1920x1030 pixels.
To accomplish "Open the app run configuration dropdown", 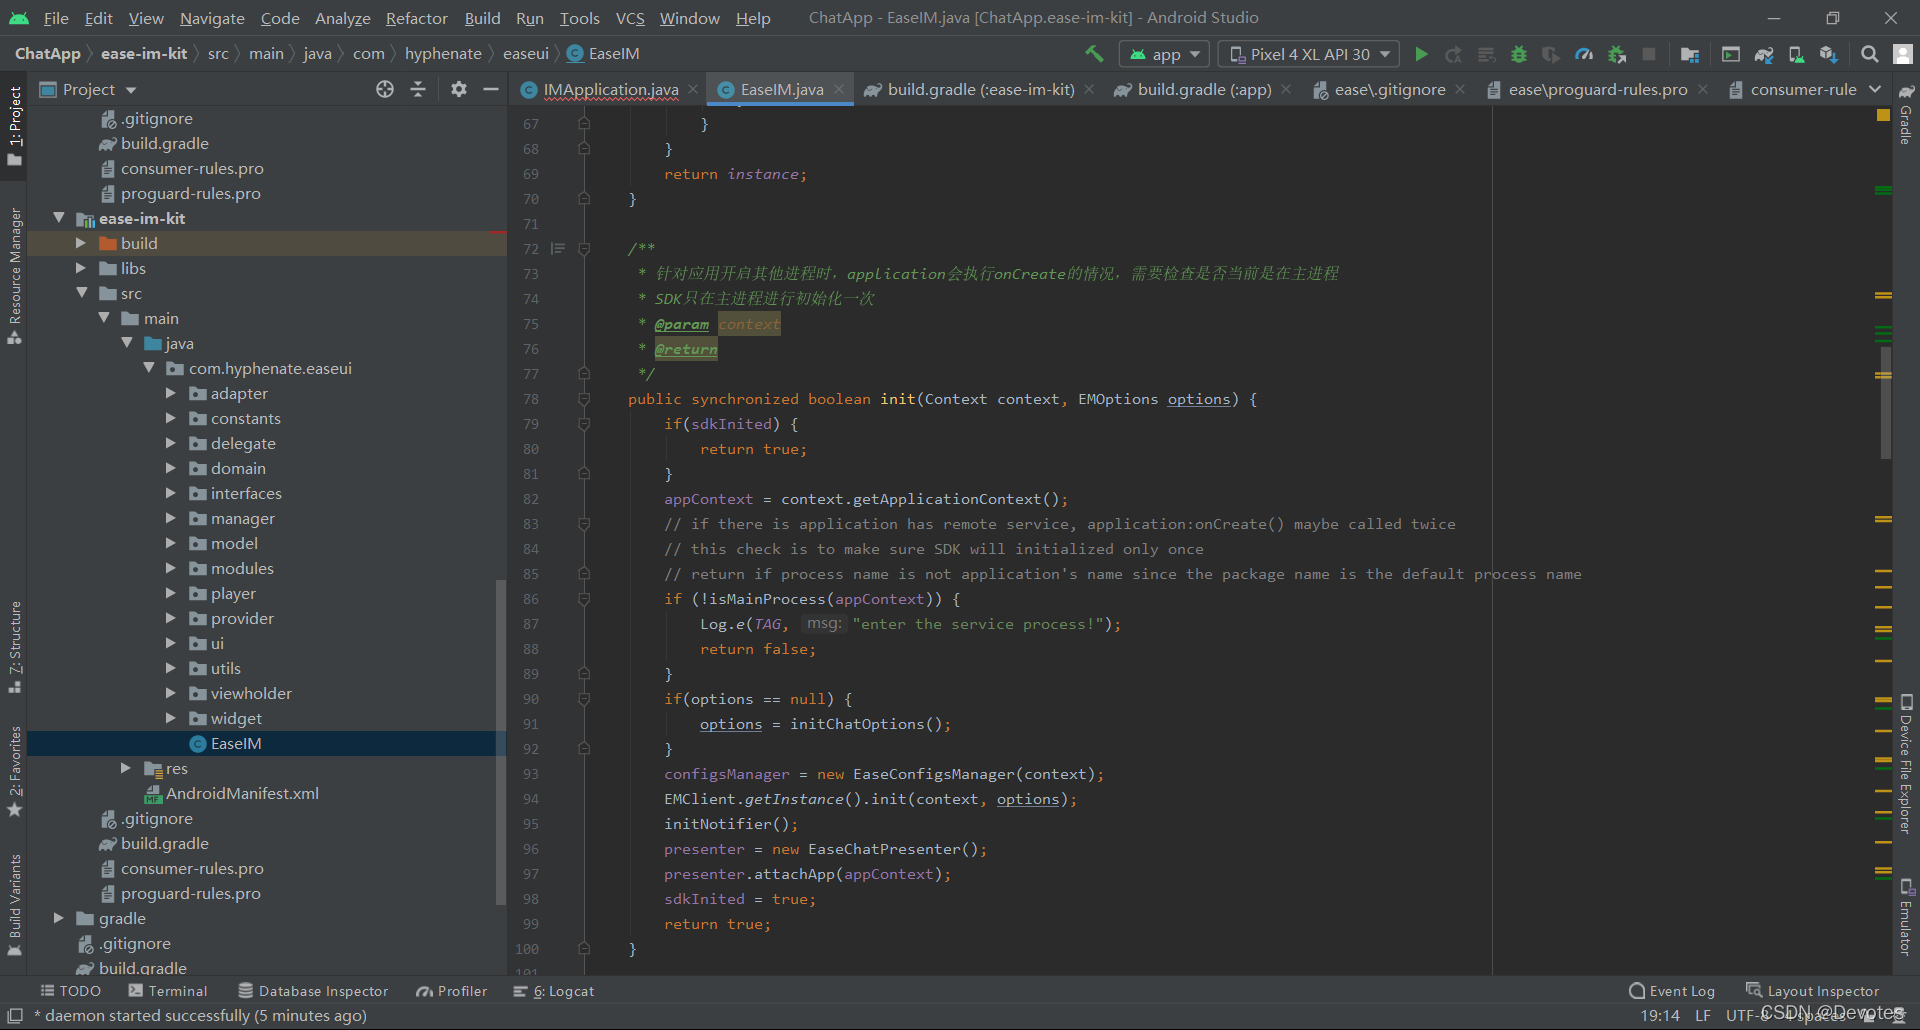I will (1164, 54).
